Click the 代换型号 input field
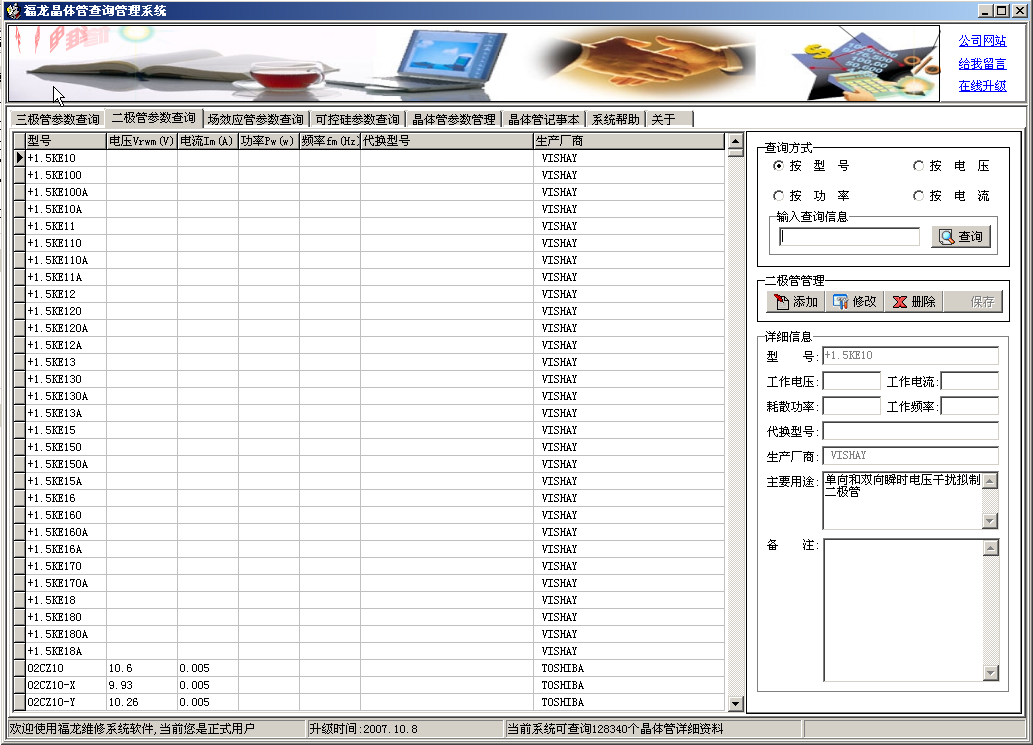The image size is (1033, 745). pos(910,431)
